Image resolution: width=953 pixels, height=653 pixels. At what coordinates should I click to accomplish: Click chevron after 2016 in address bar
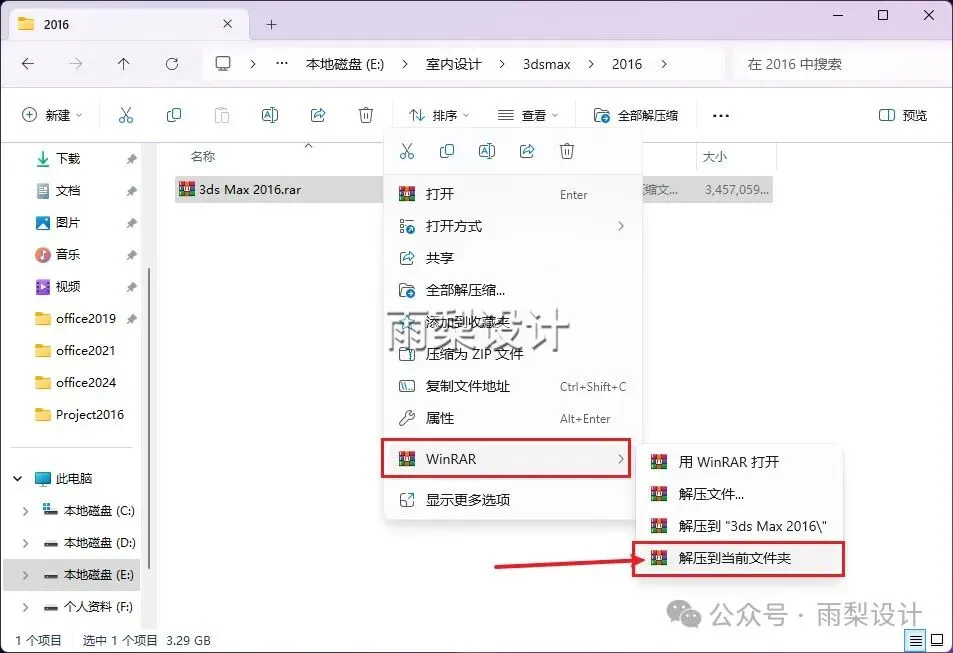(664, 64)
